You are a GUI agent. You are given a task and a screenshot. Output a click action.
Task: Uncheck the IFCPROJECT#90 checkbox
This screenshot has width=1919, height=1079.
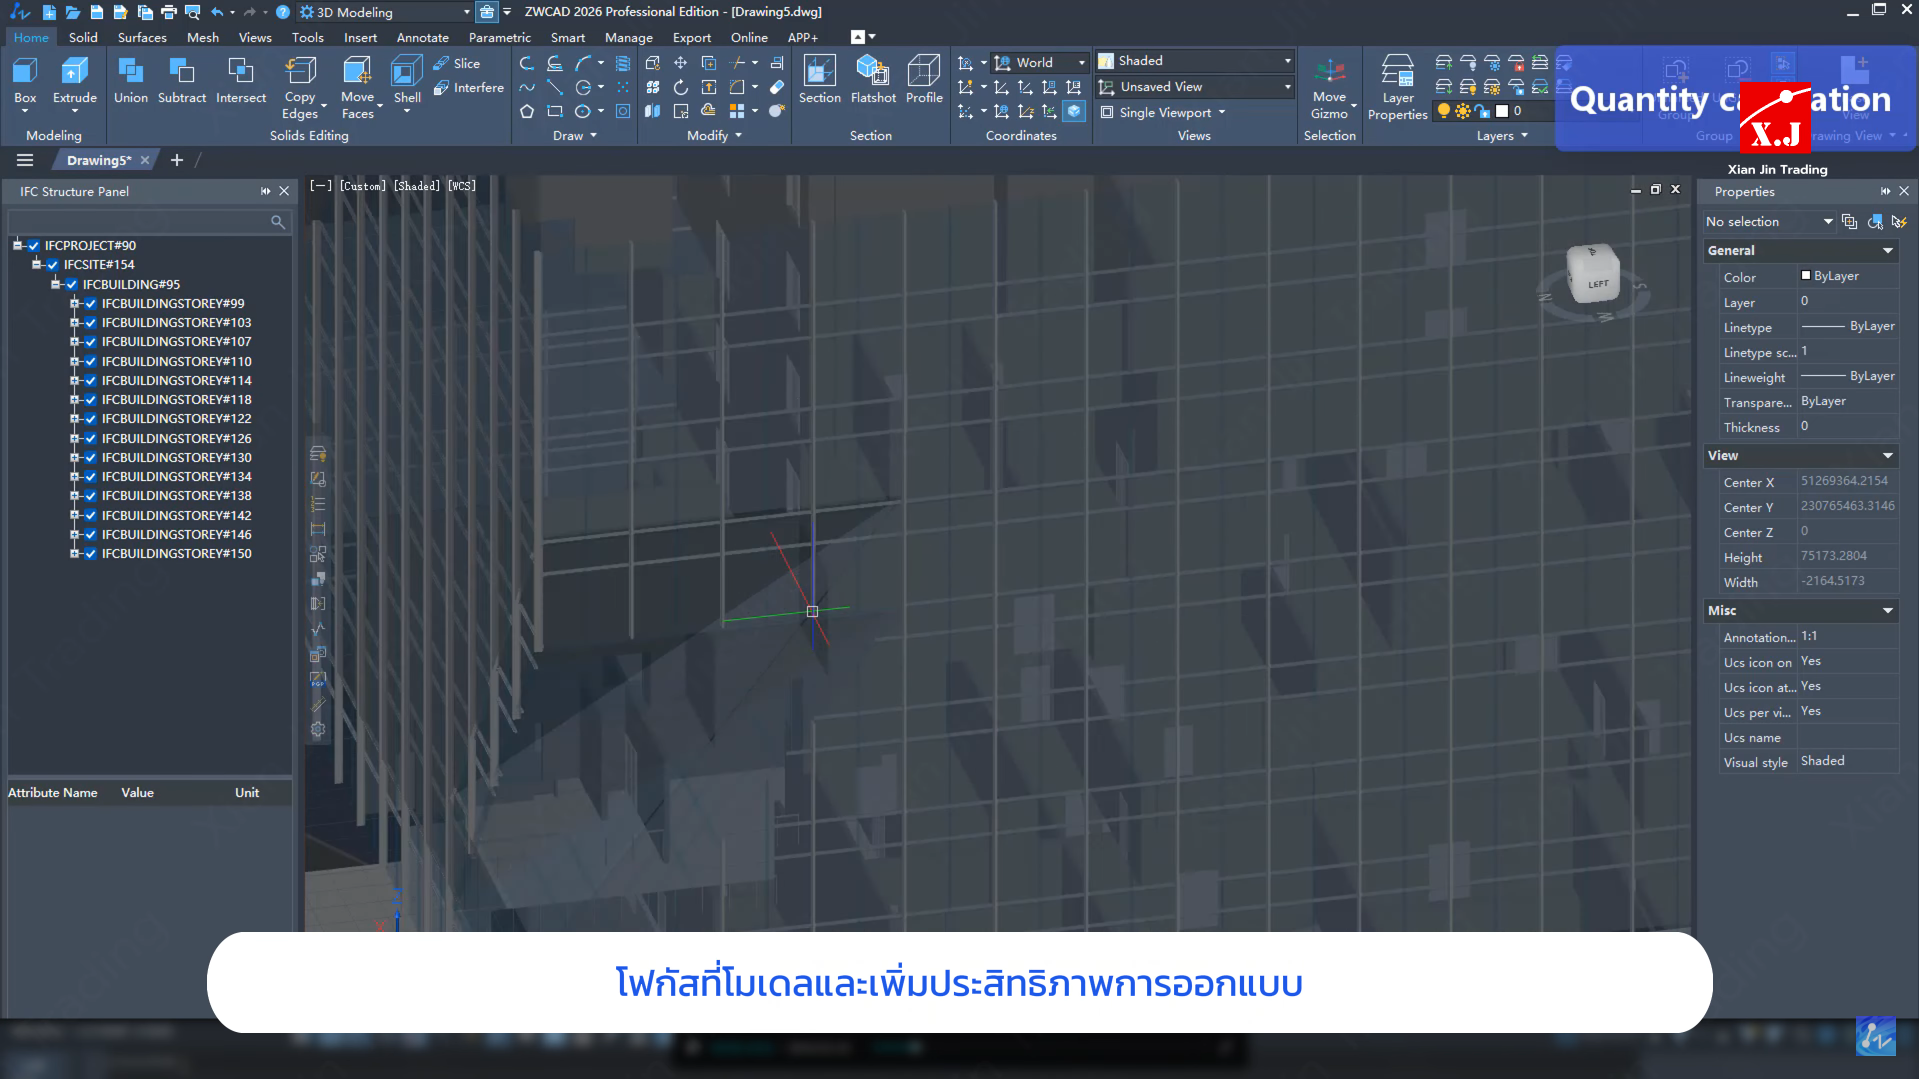click(x=34, y=246)
